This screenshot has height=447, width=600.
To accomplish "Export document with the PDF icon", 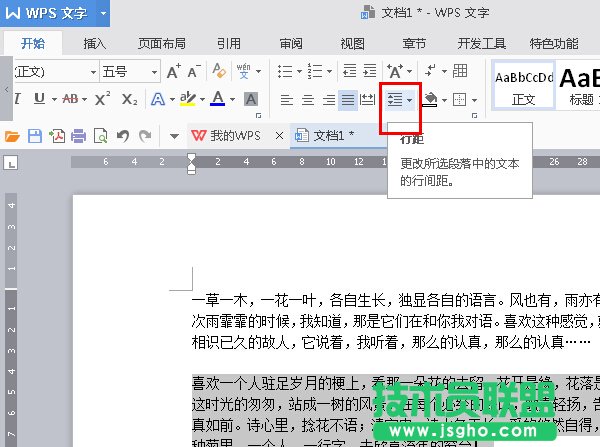I will pyautogui.click(x=56, y=135).
